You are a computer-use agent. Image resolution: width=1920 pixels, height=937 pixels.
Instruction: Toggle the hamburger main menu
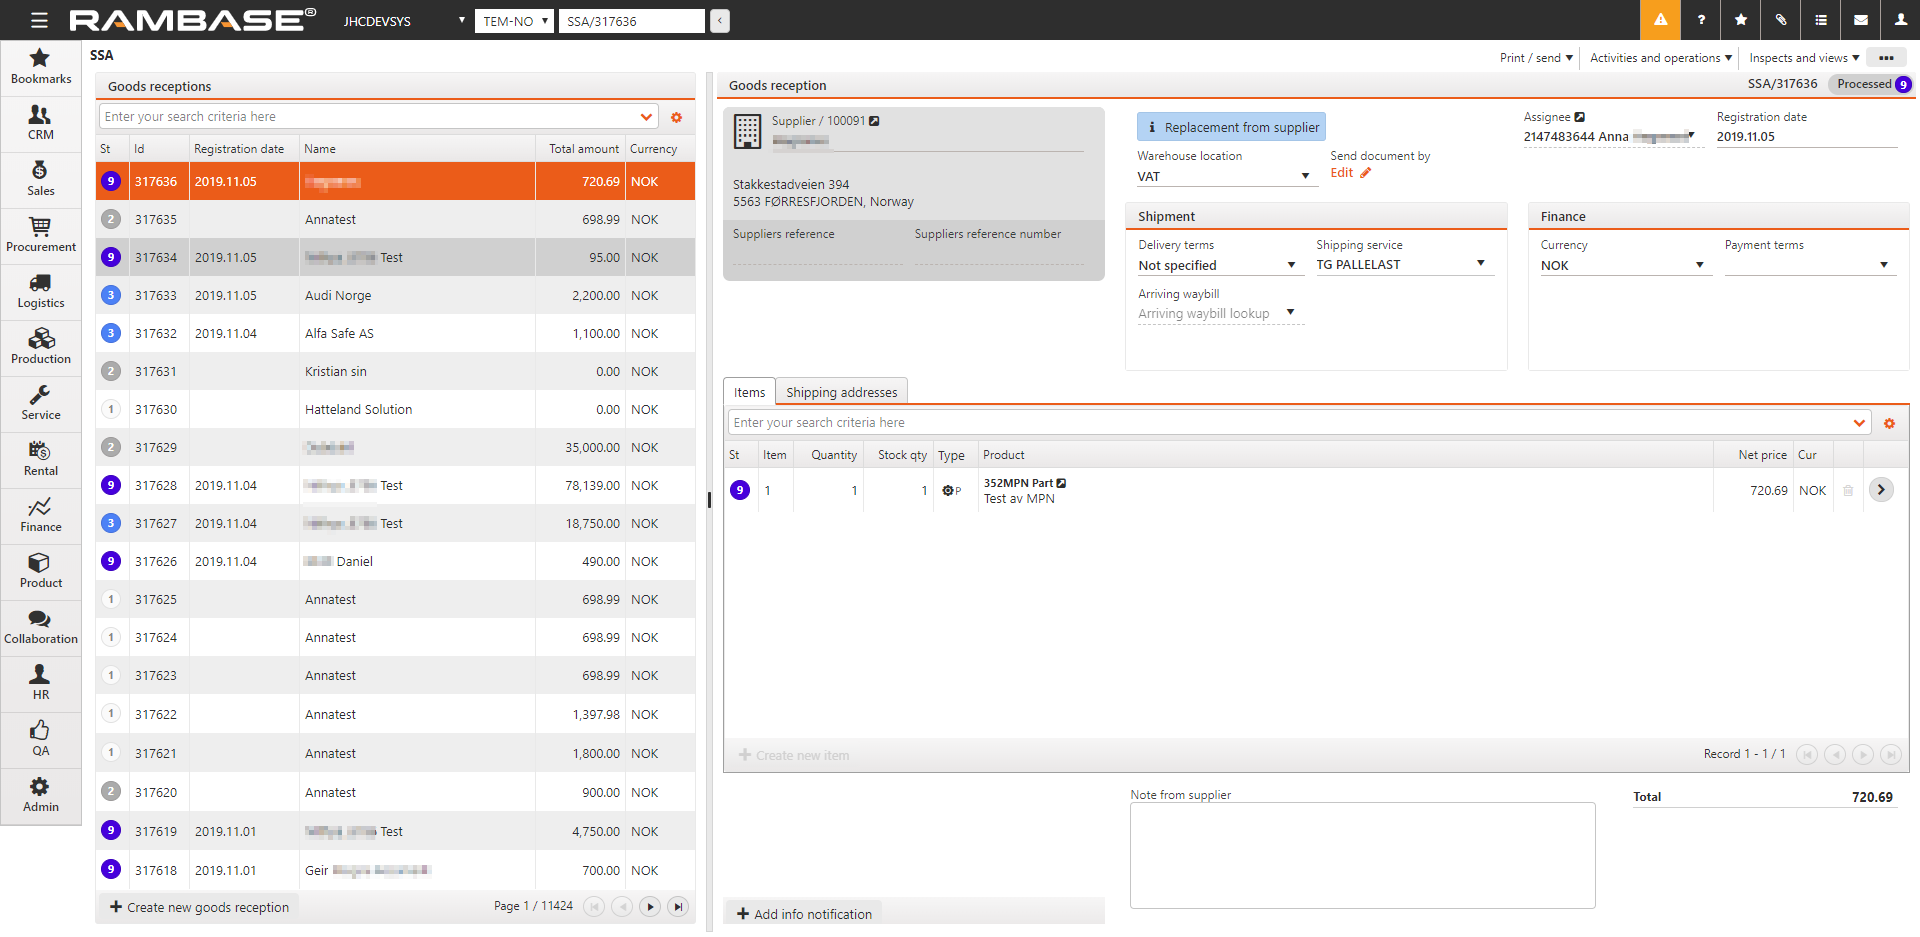click(39, 20)
